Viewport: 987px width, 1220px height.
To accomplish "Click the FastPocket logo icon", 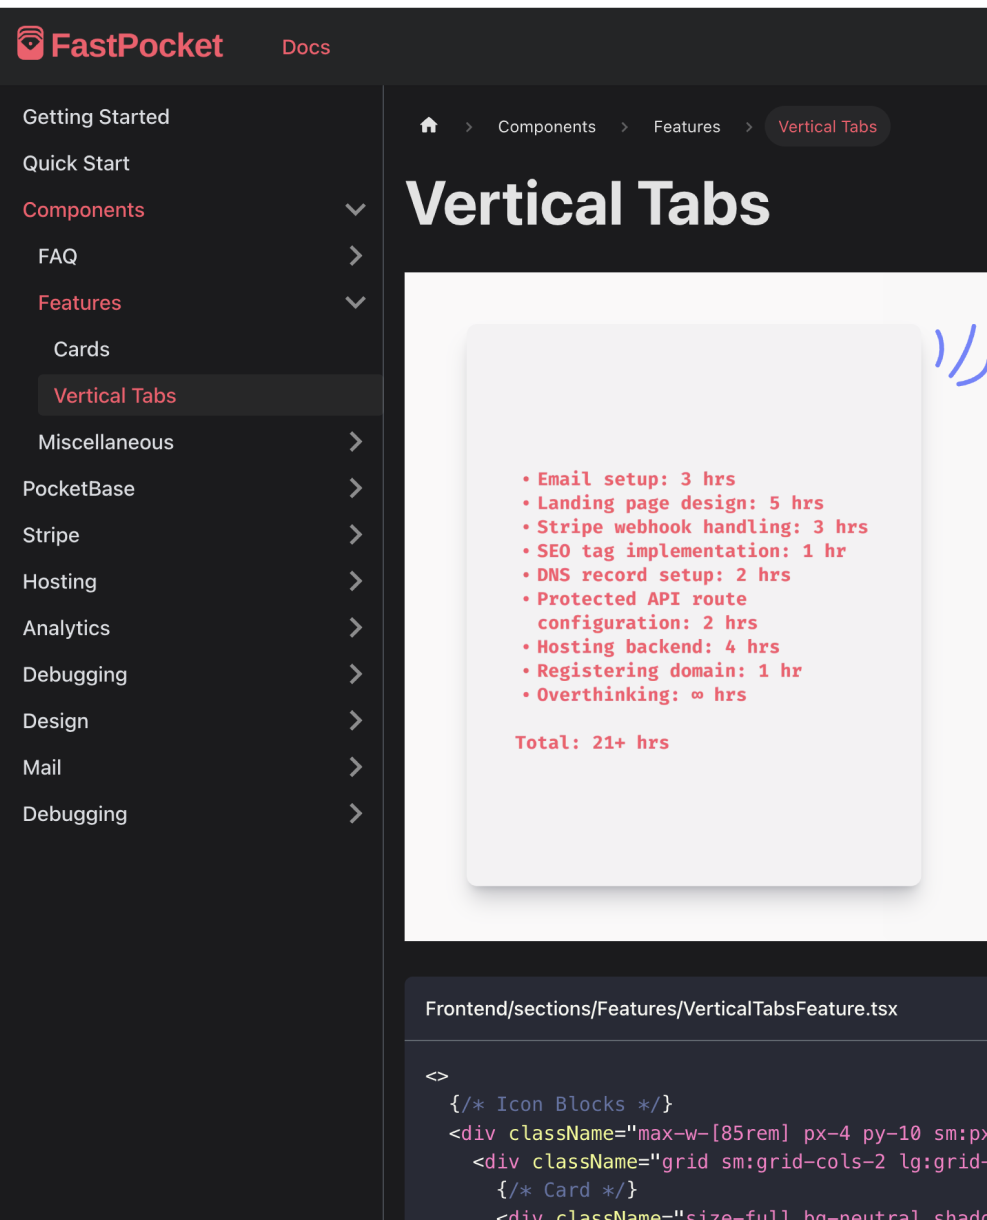I will 30,44.
